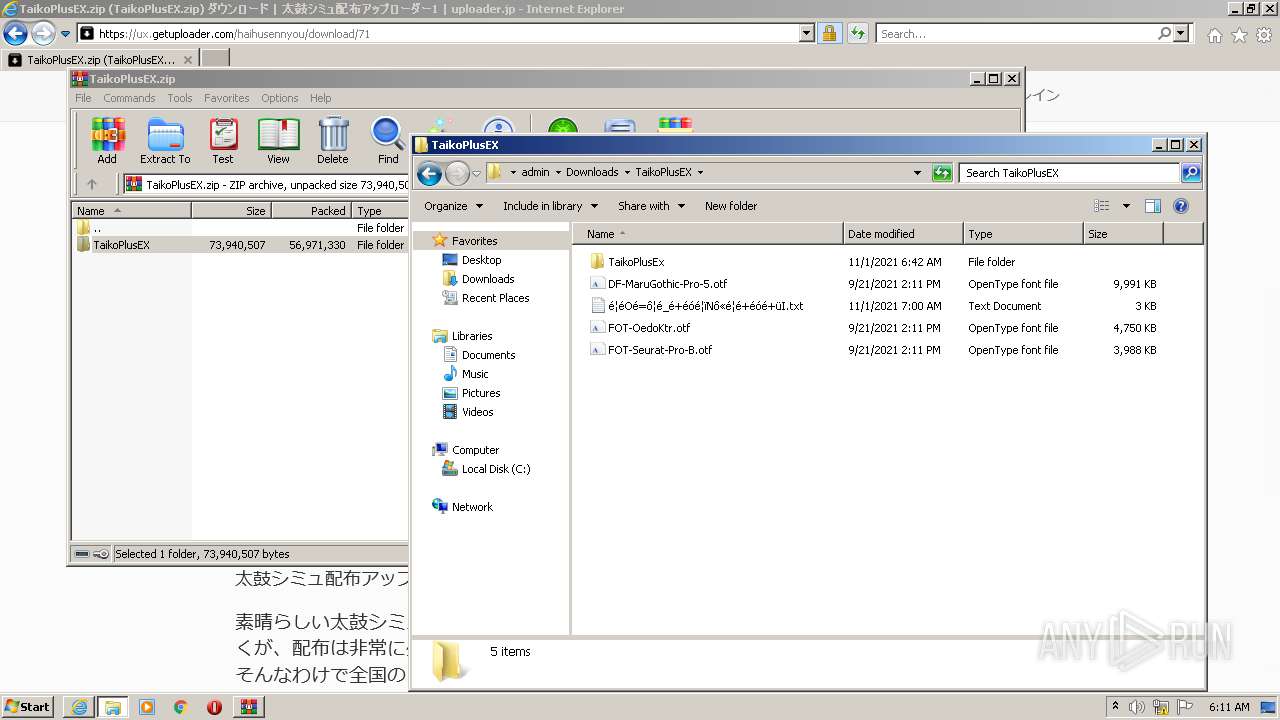Open IE search provider dropdown
This screenshot has width=1280, height=720.
[x=1181, y=33]
